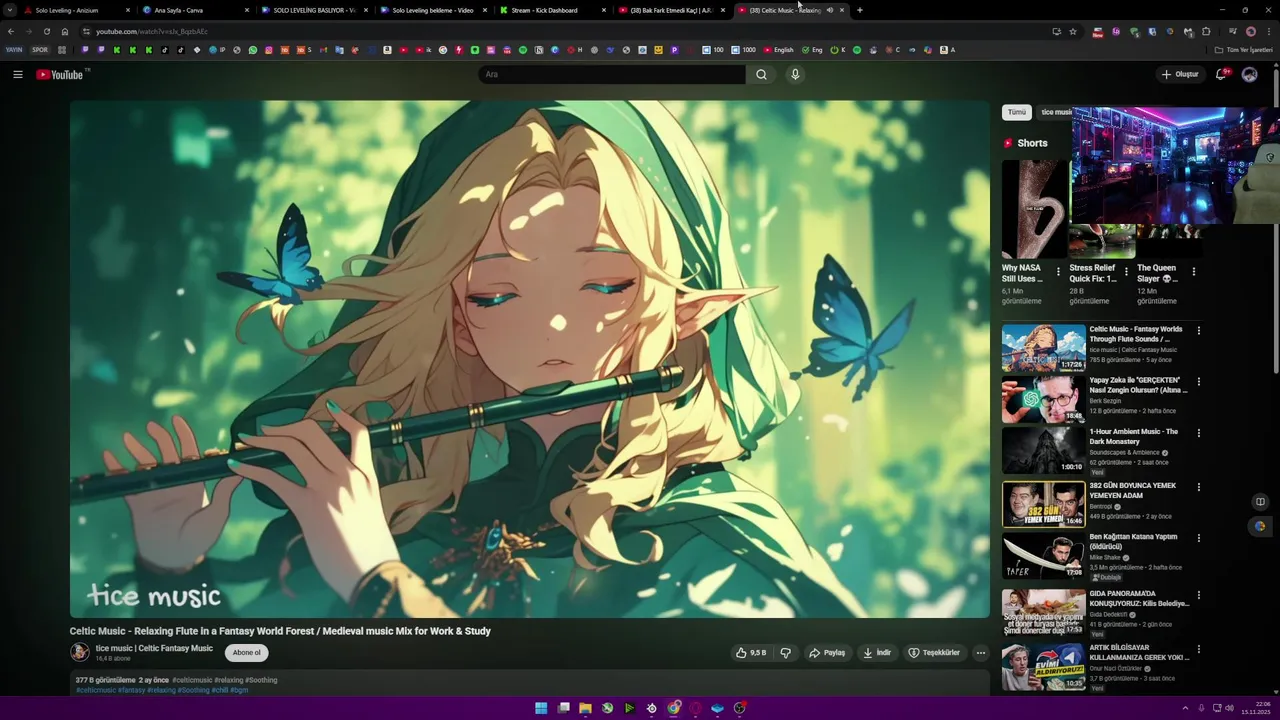Expand the video description box

(530, 685)
